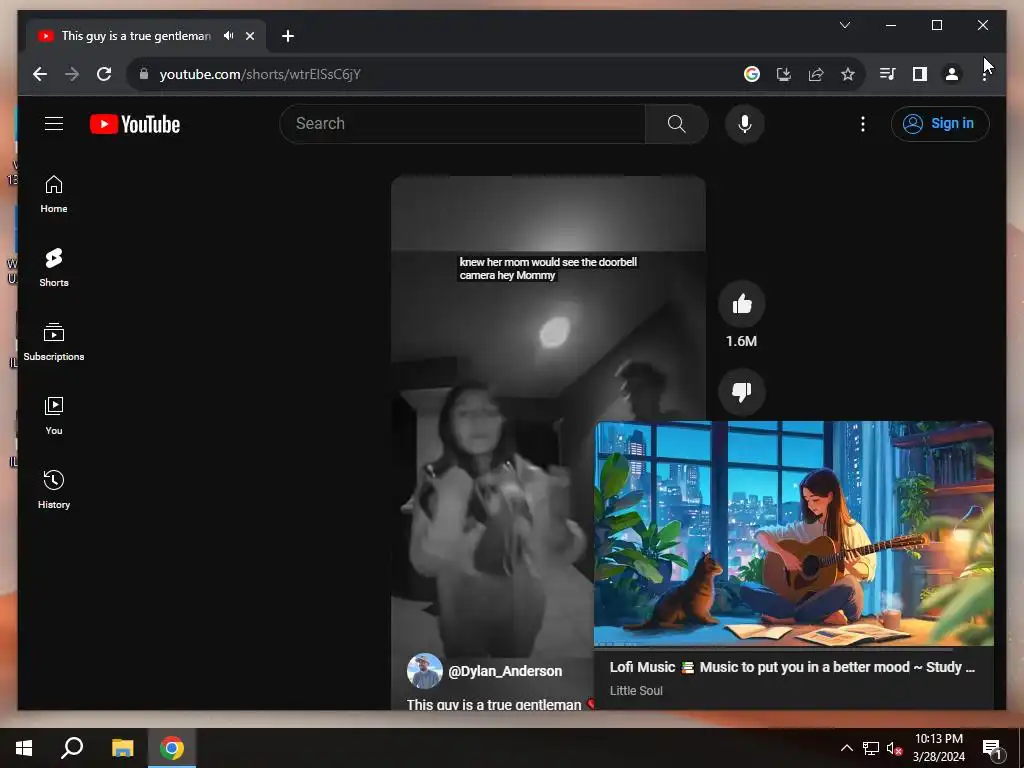Image resolution: width=1024 pixels, height=768 pixels.
Task: Open Chrome three-dot menu
Action: click(x=984, y=74)
